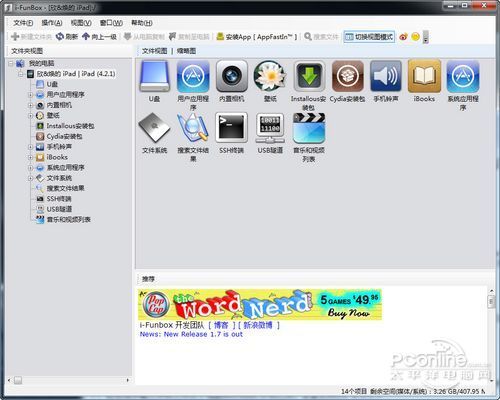Open the 文件(F) menu

23,23
